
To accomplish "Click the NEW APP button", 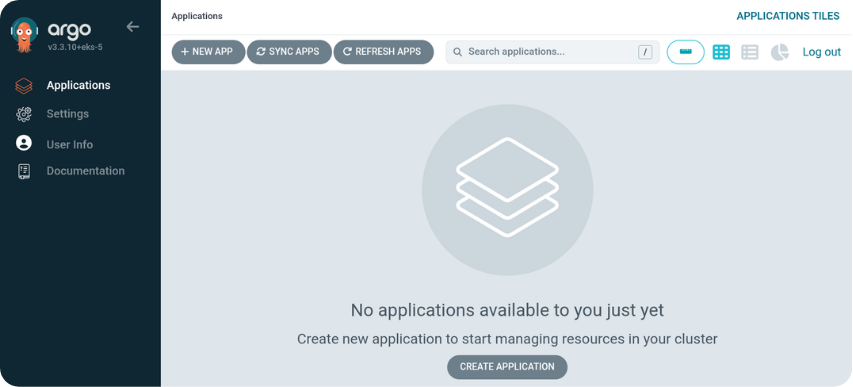I will (x=208, y=52).
